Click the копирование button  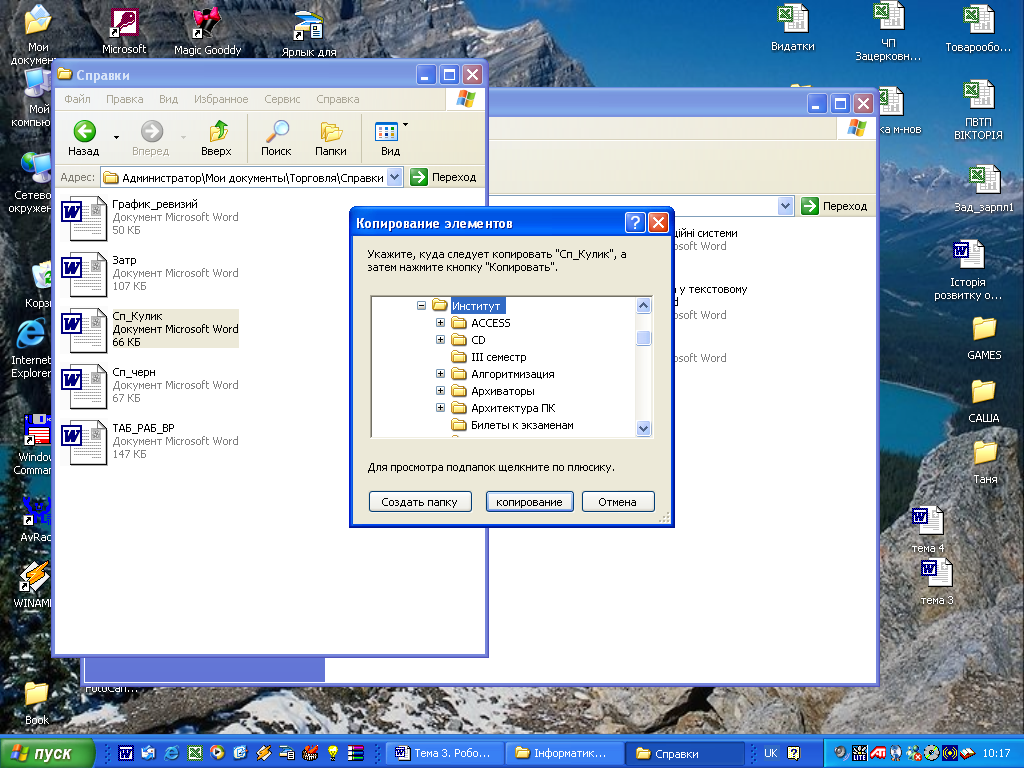click(x=530, y=502)
